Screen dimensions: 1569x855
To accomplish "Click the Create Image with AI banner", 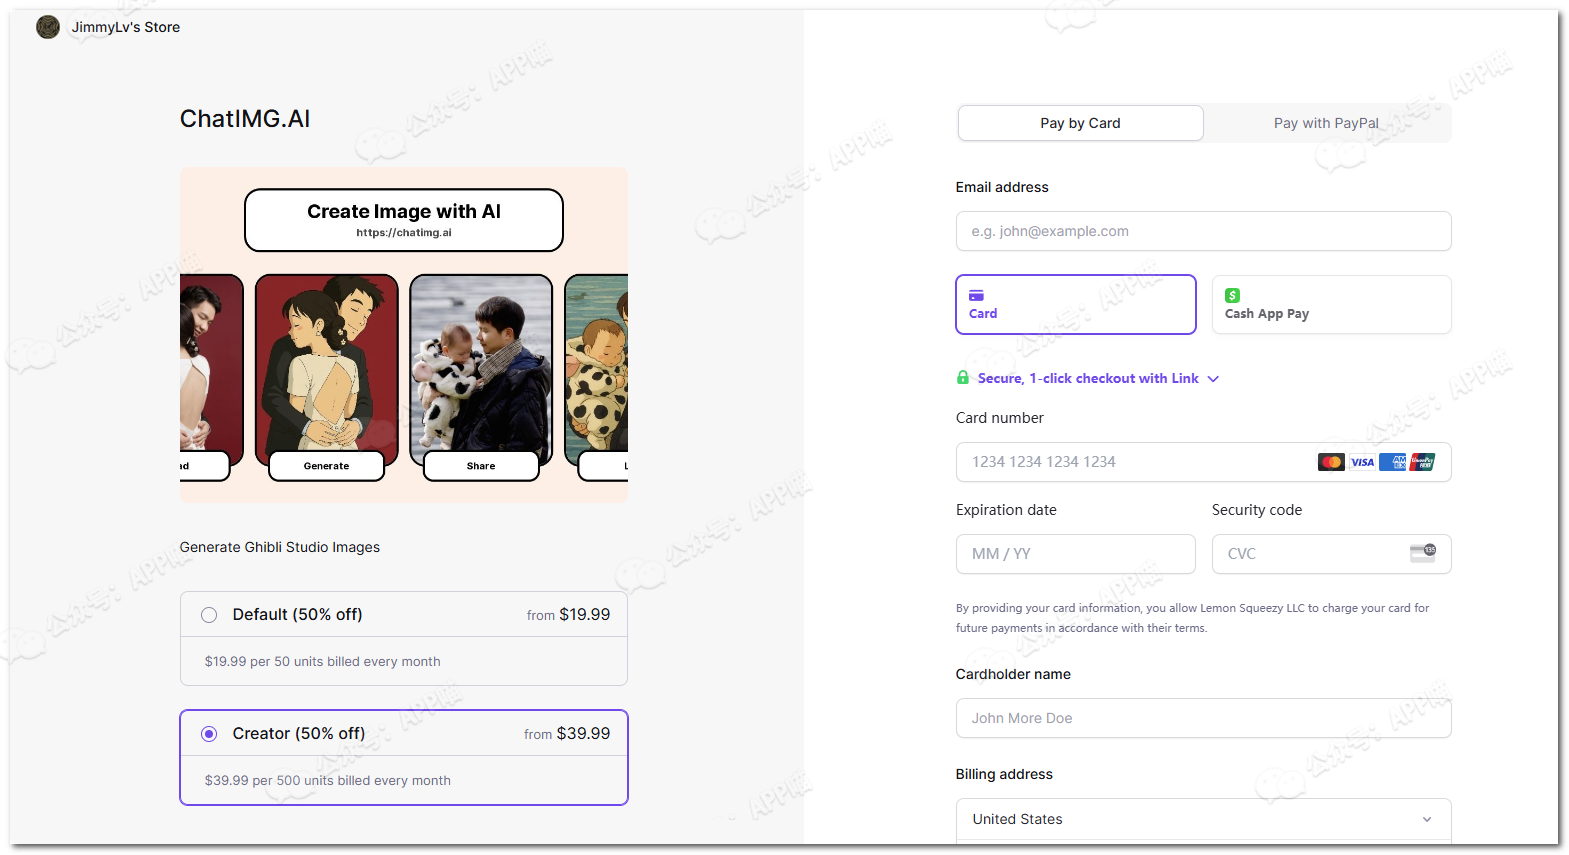I will (x=404, y=220).
